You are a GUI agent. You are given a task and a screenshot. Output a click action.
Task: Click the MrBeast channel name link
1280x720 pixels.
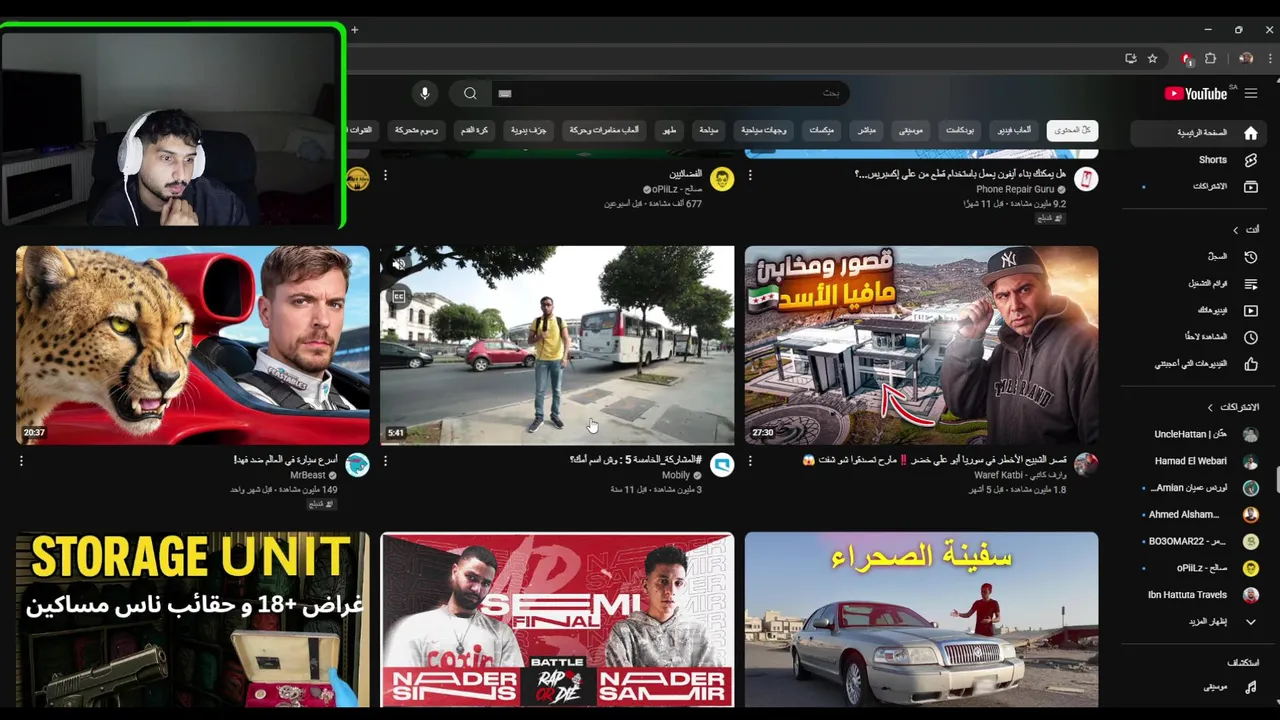(308, 475)
